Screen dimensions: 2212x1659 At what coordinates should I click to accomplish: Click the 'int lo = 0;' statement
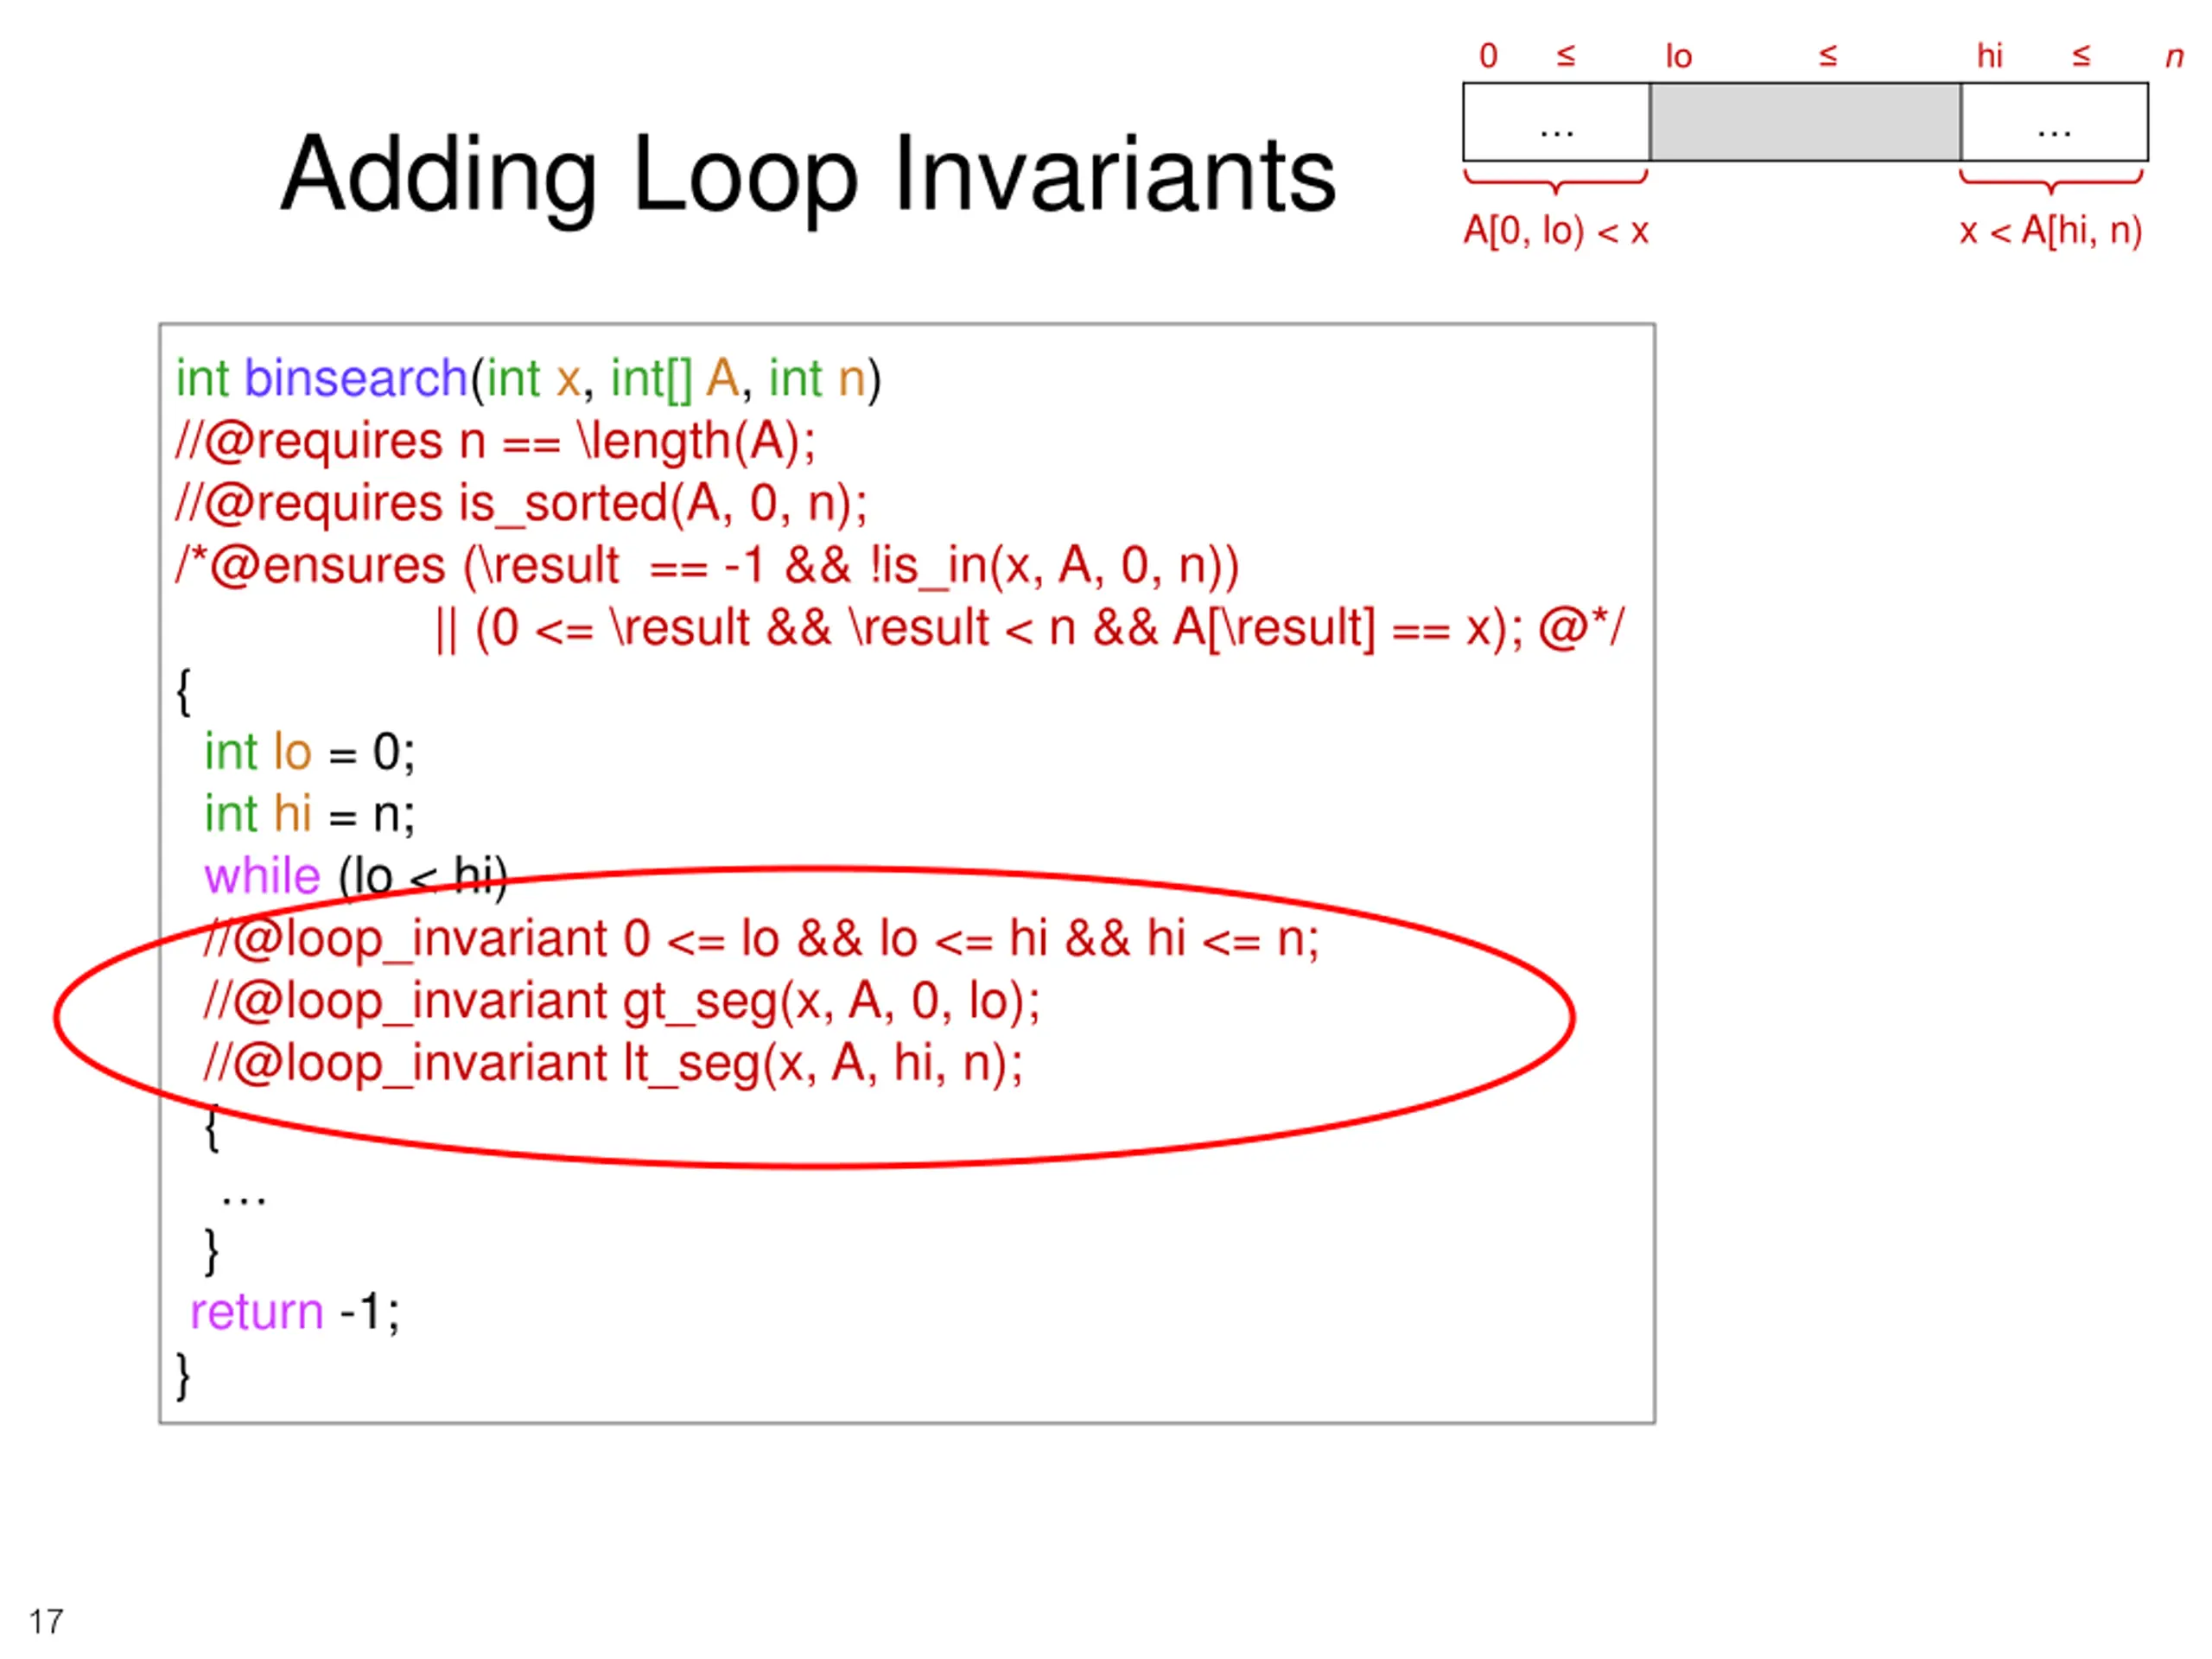[x=309, y=752]
